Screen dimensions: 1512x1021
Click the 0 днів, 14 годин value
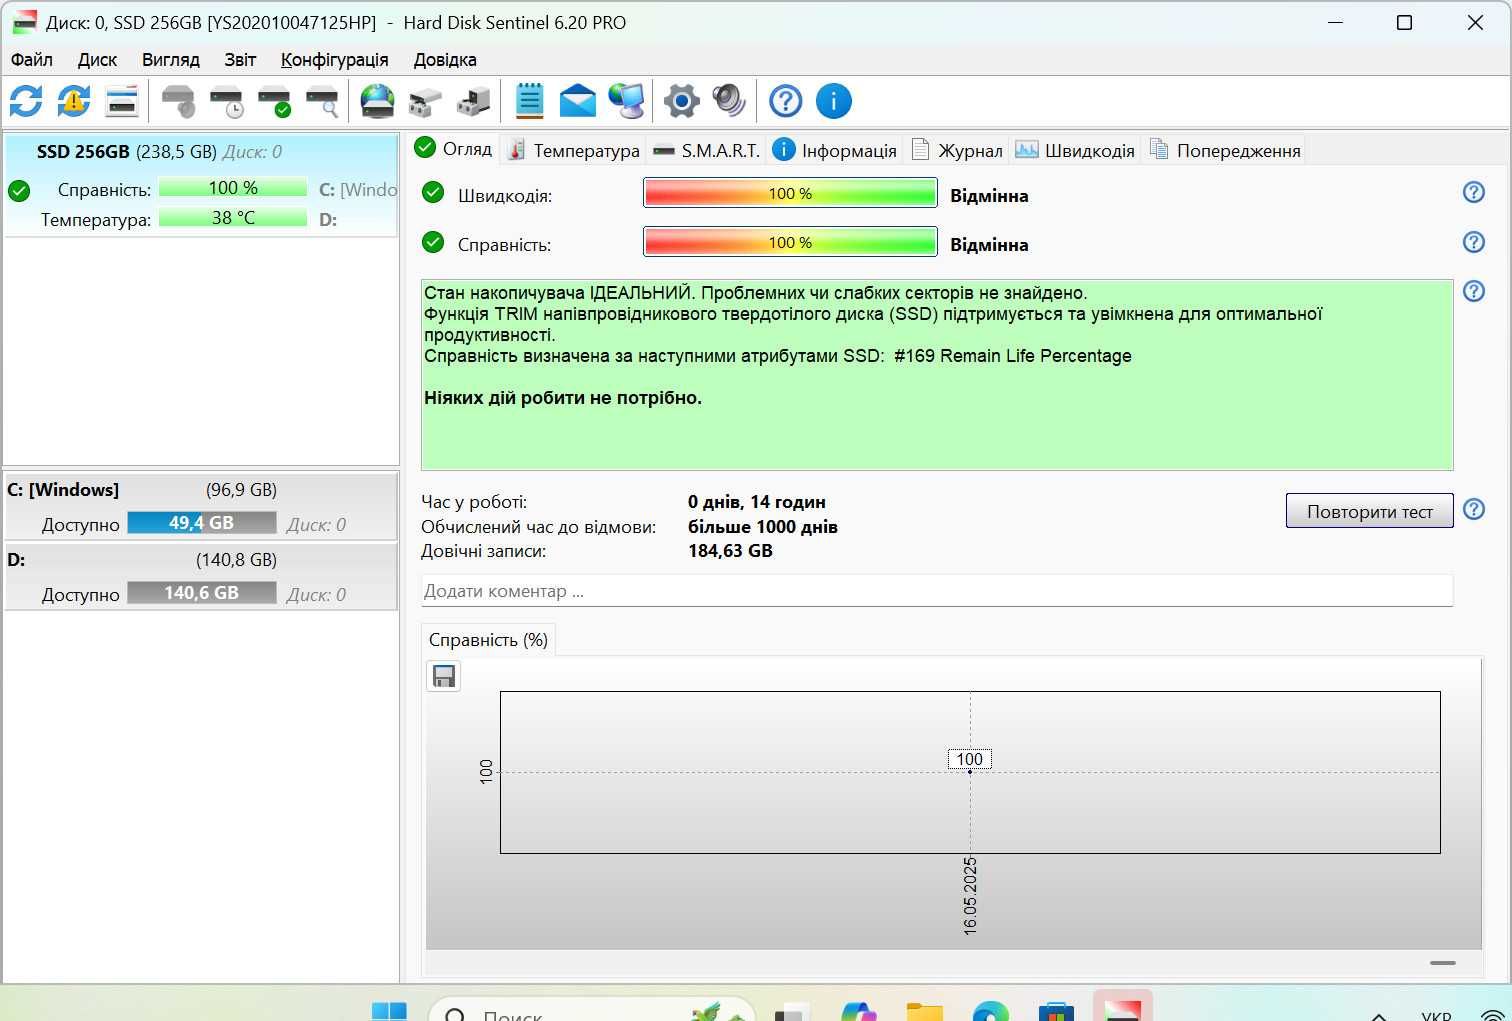757,502
